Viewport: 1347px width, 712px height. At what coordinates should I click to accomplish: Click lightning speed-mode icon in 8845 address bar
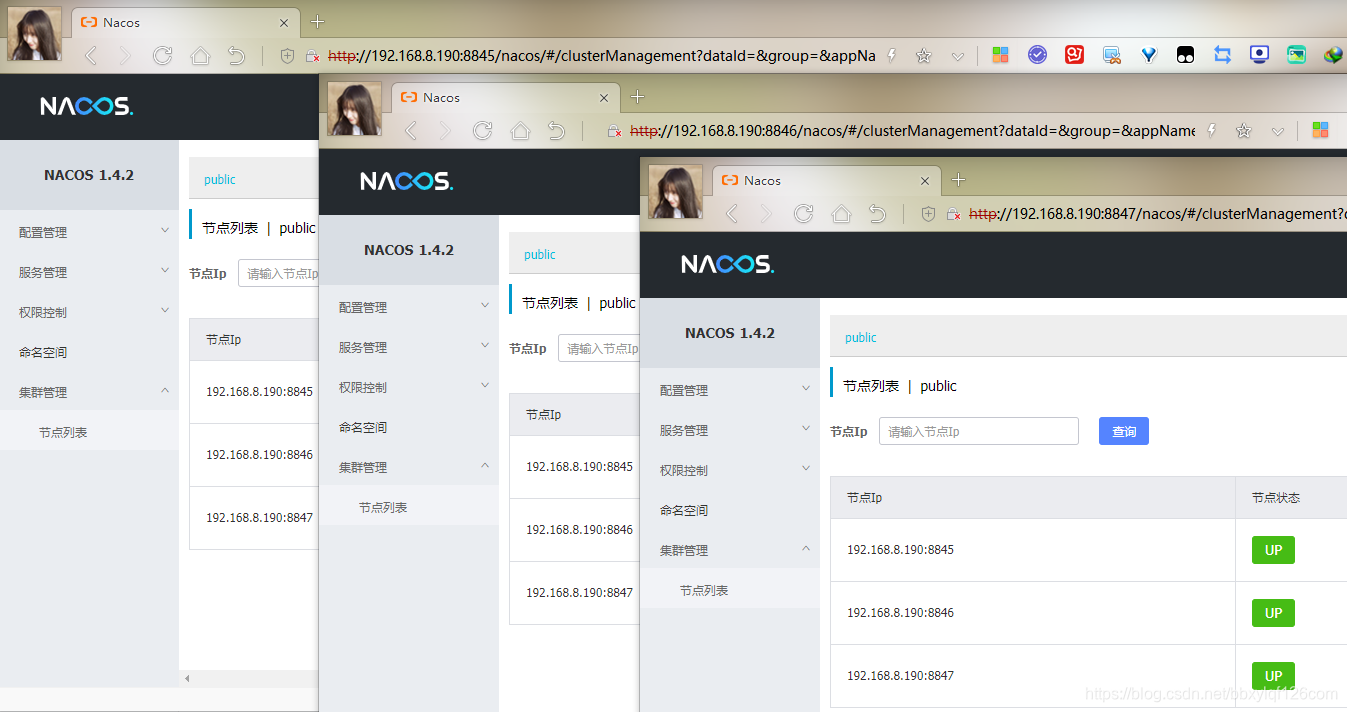(892, 56)
